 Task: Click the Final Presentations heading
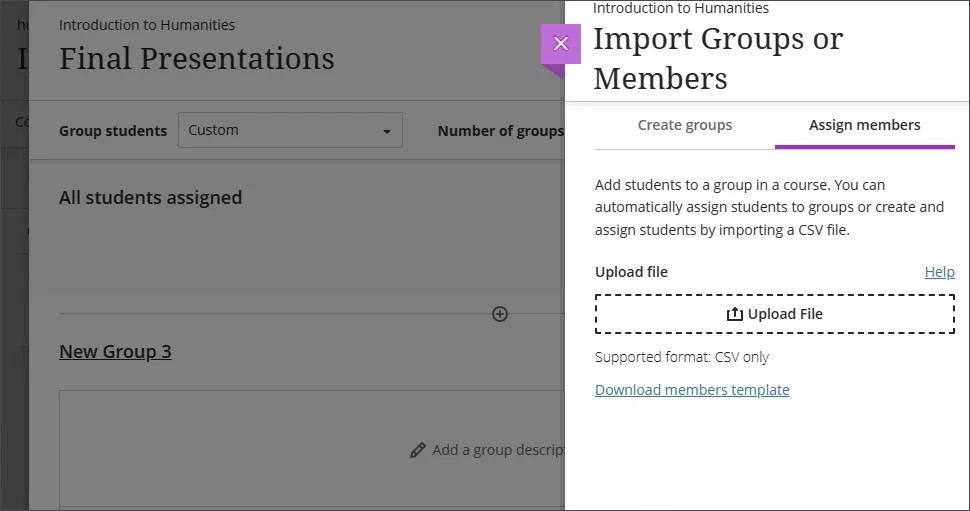pyautogui.click(x=196, y=59)
